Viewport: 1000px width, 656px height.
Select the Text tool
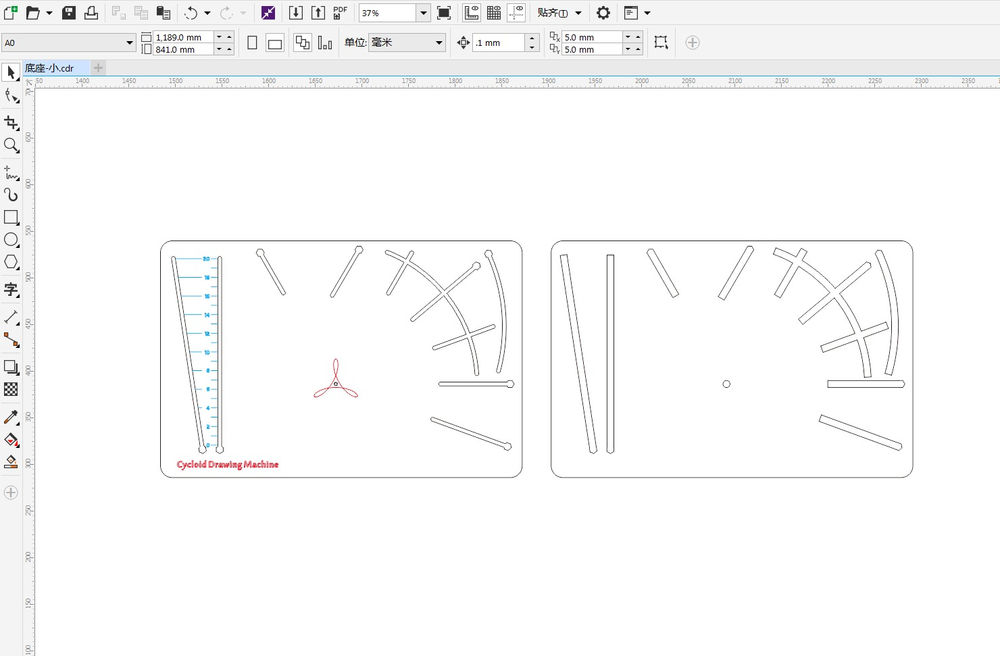[x=12, y=290]
